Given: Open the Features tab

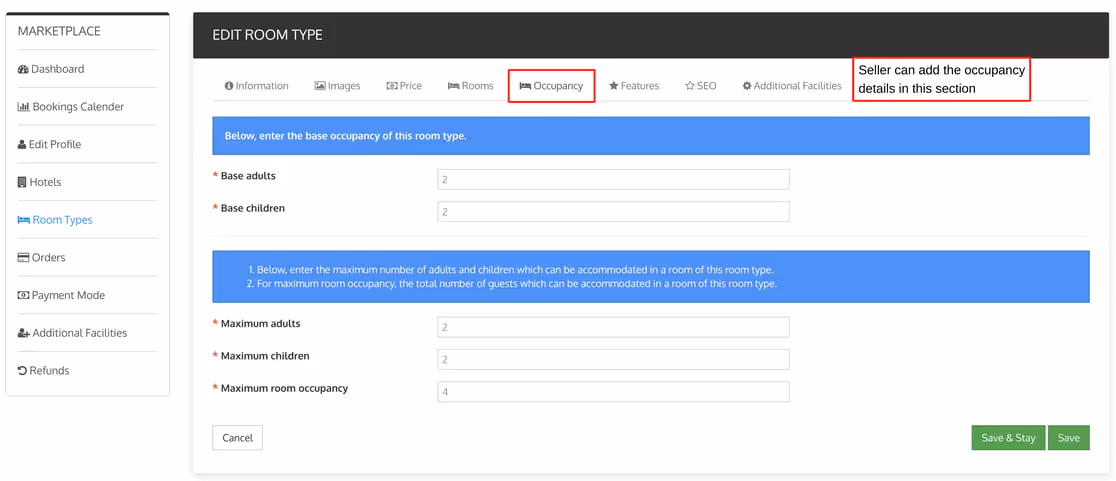Looking at the screenshot, I should click(634, 86).
